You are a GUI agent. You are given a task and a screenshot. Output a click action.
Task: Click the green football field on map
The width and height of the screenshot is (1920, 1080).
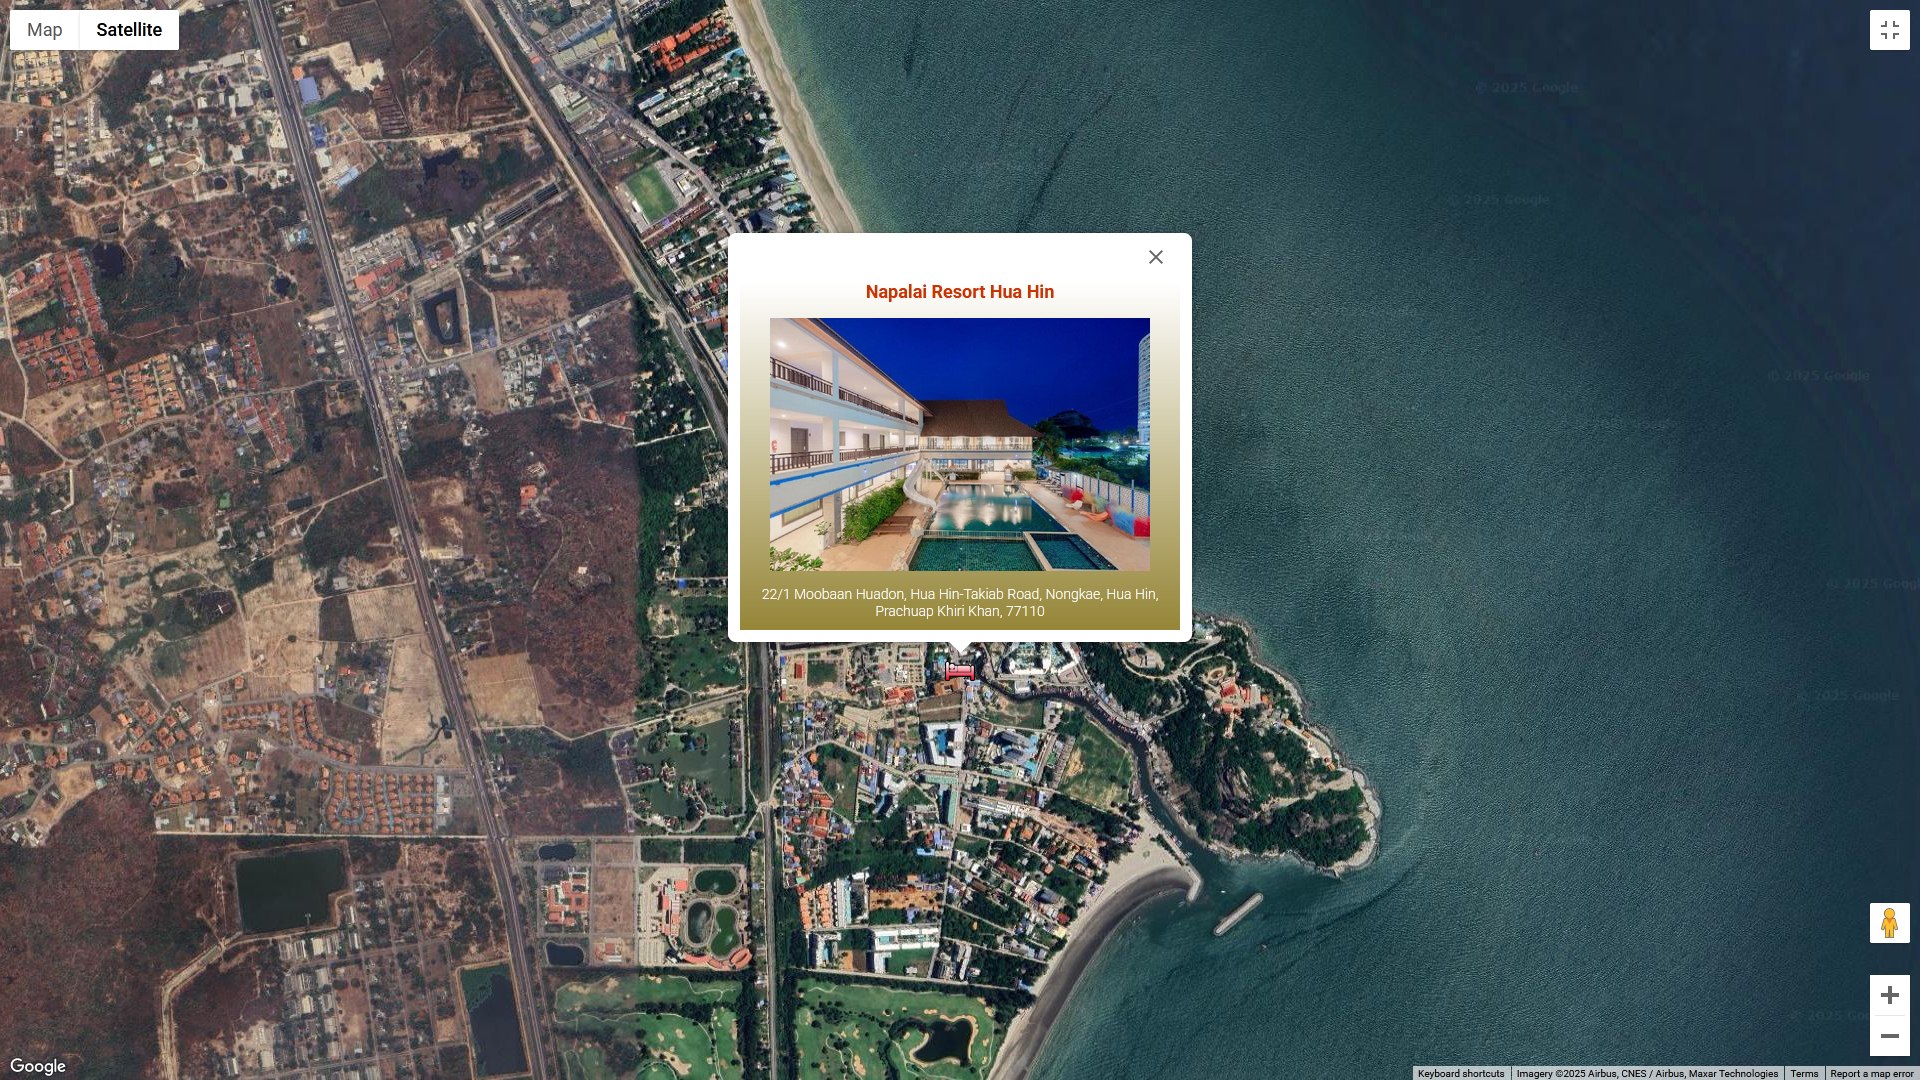click(x=651, y=192)
